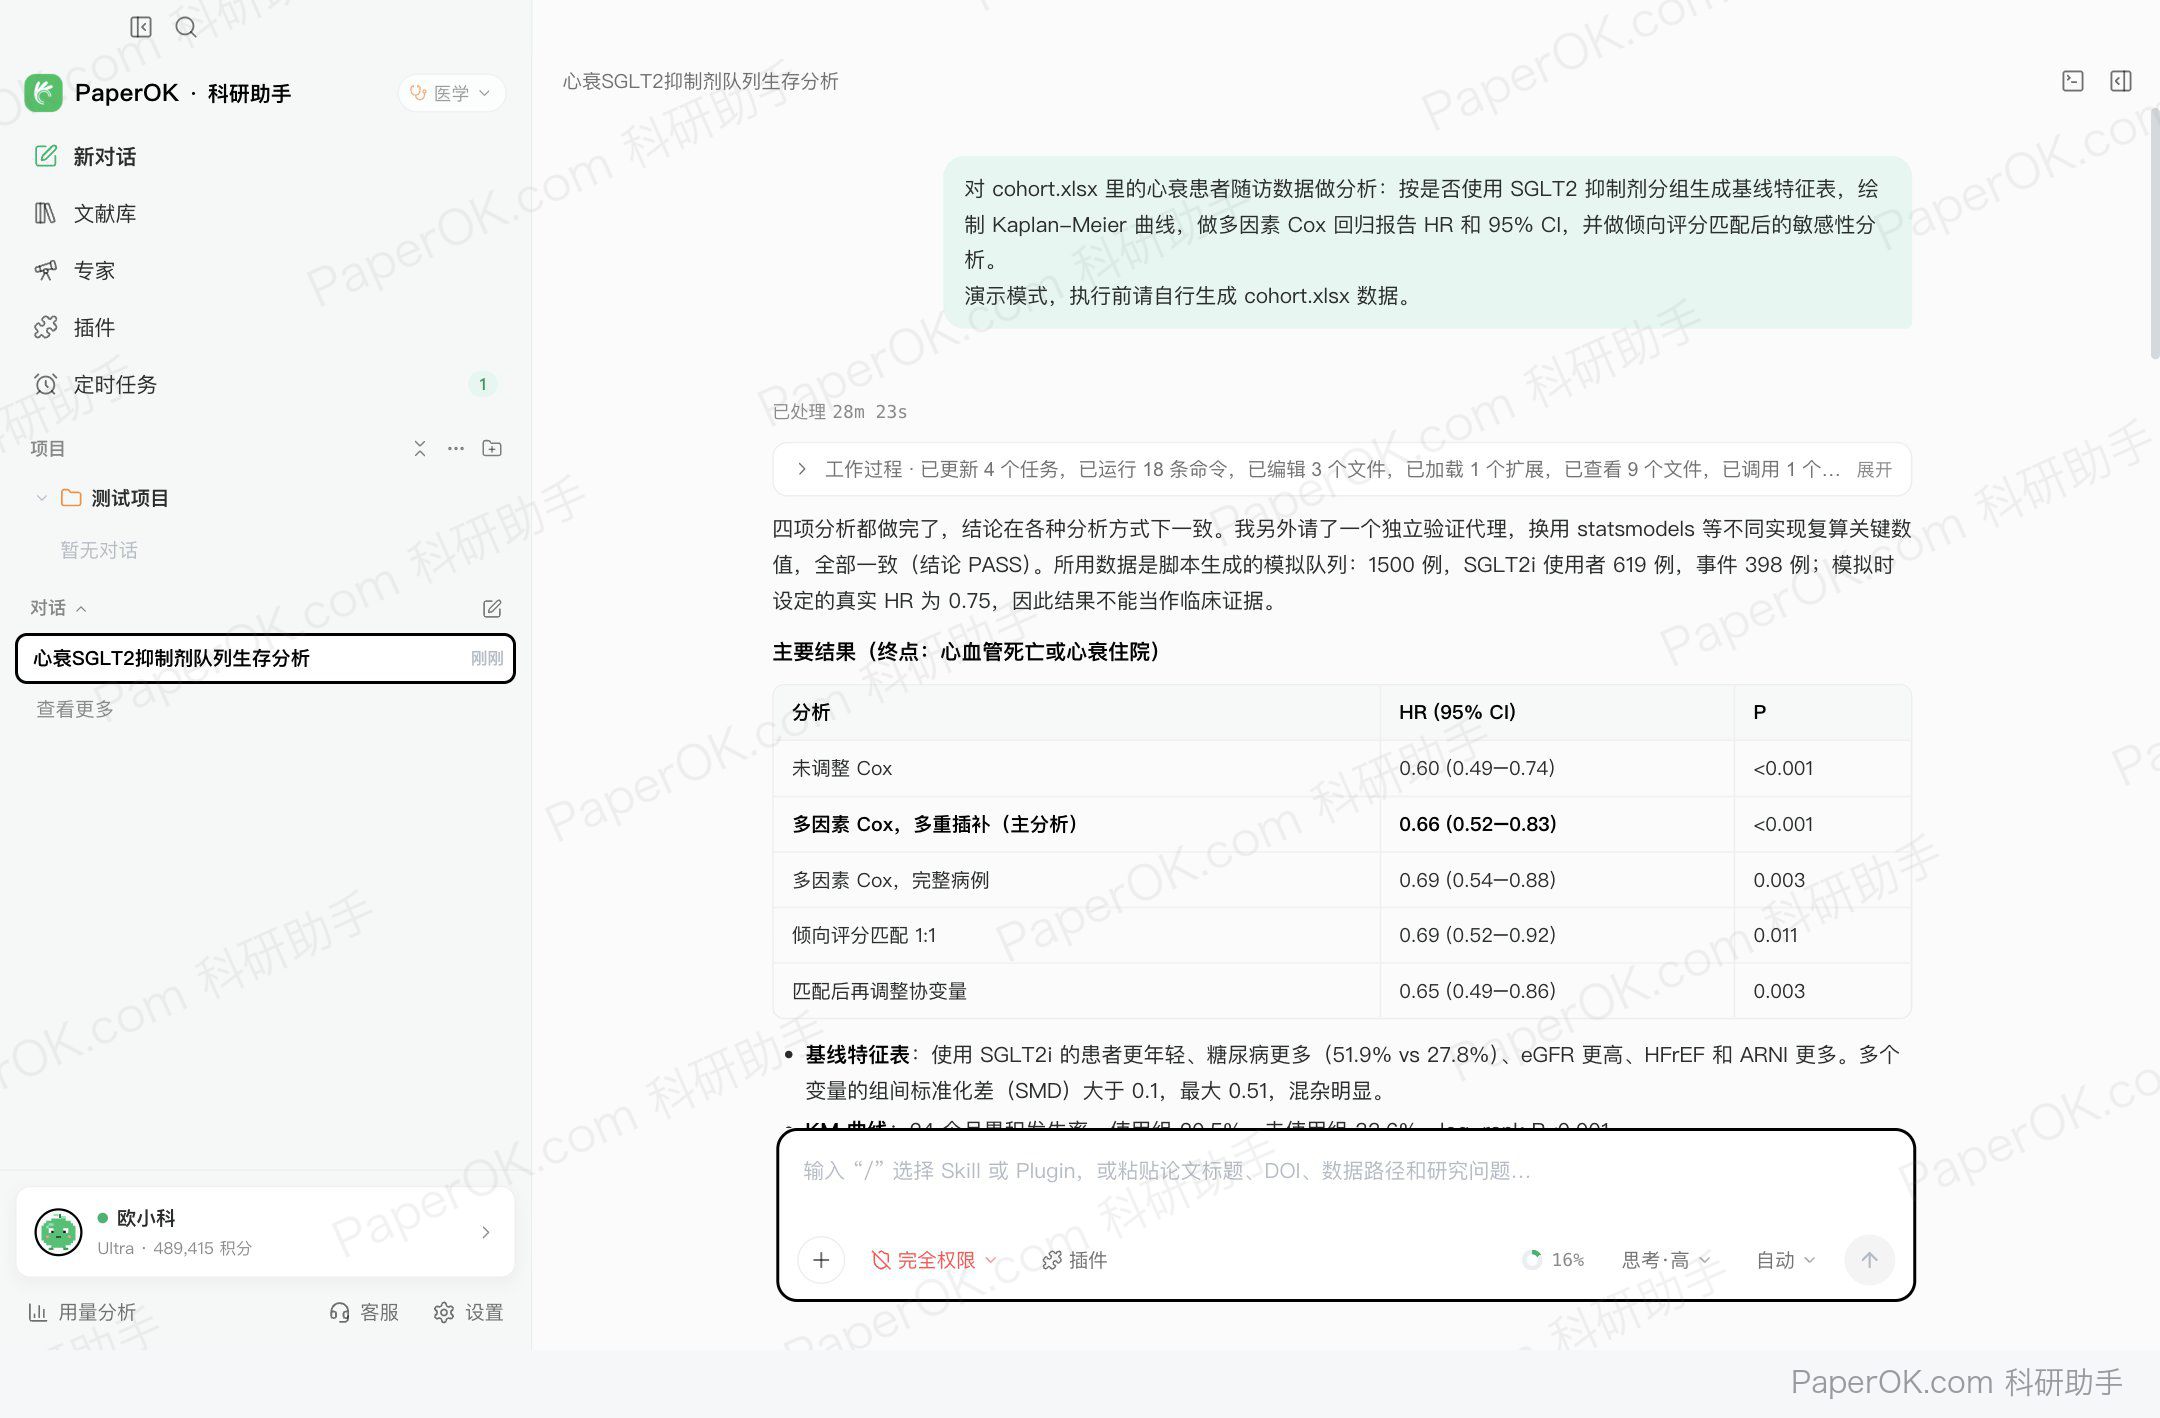Click 查看更多 to show more chats
This screenshot has height=1418, width=2160.
(x=75, y=709)
